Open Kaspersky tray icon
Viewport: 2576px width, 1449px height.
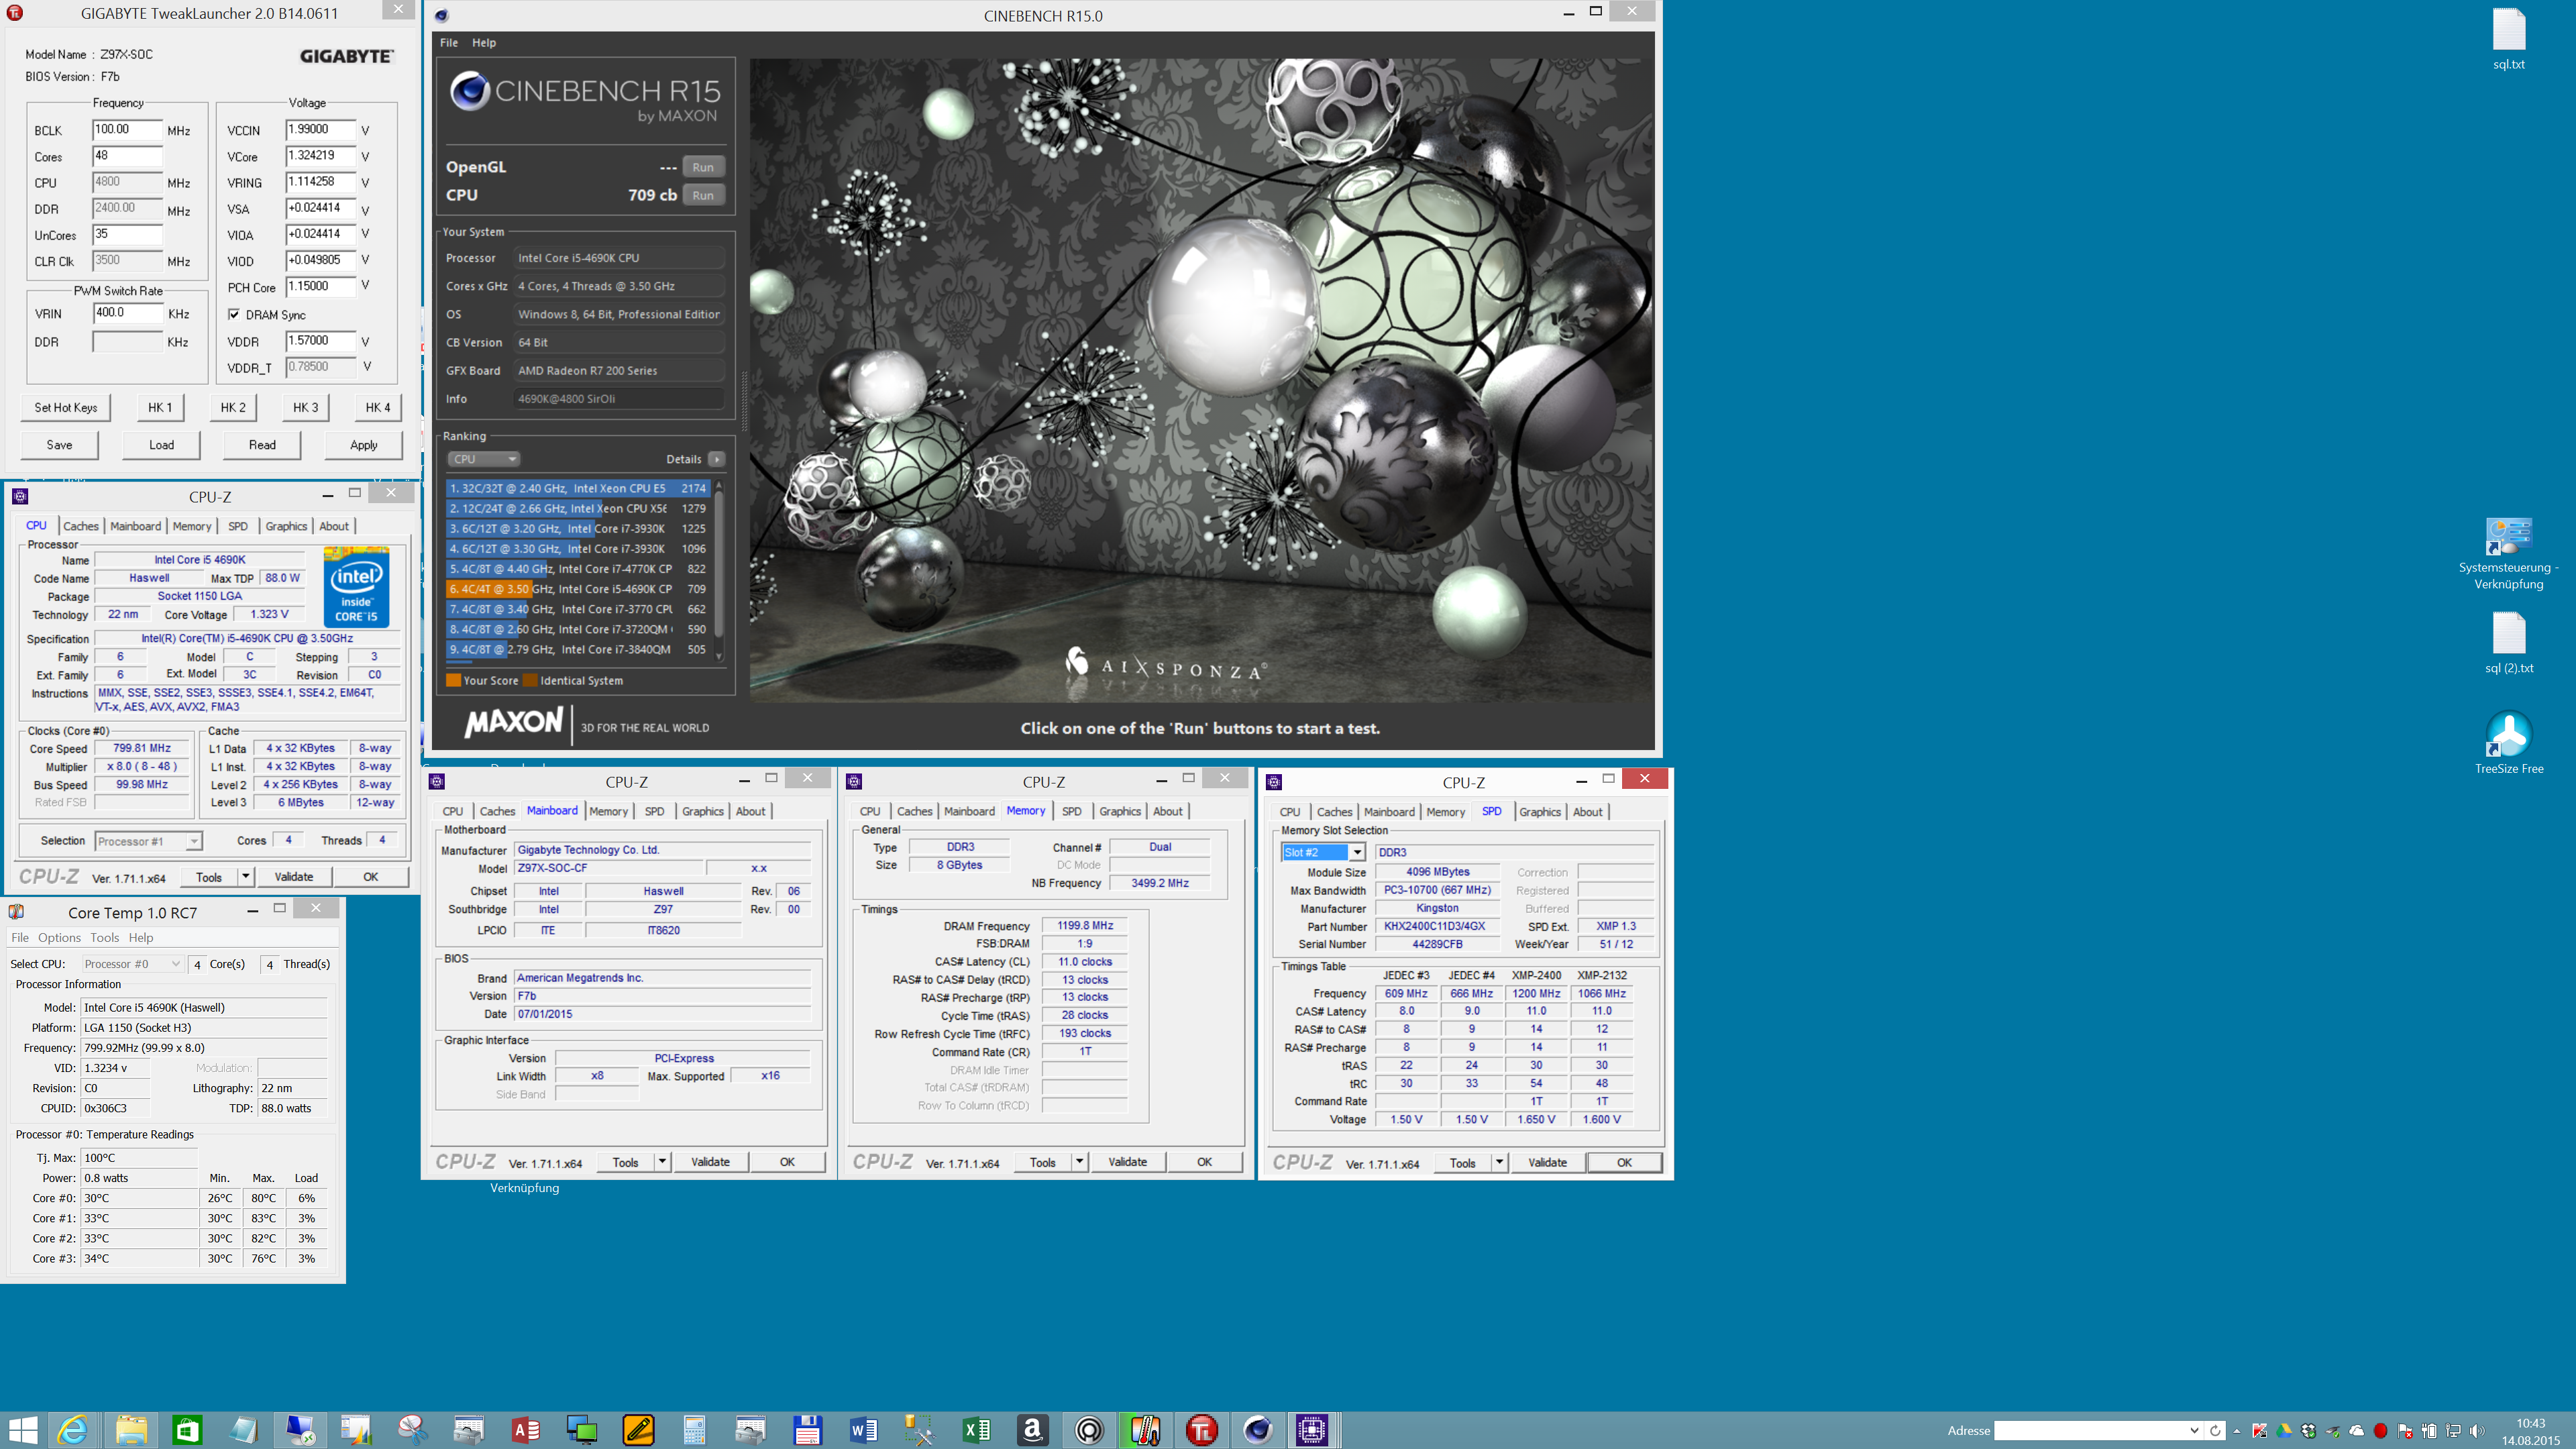click(x=2259, y=1431)
